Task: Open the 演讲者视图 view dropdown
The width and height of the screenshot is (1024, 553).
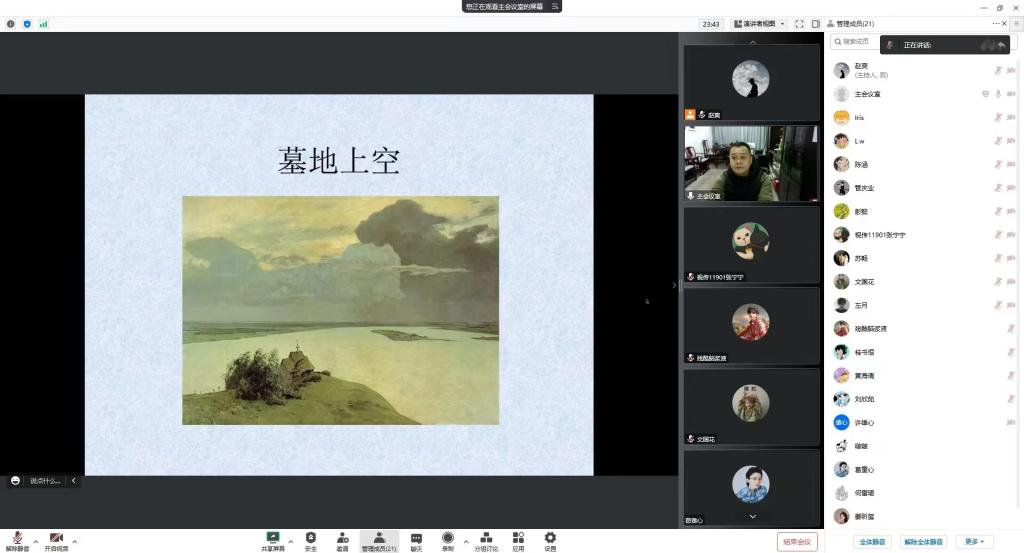Action: pyautogui.click(x=760, y=24)
